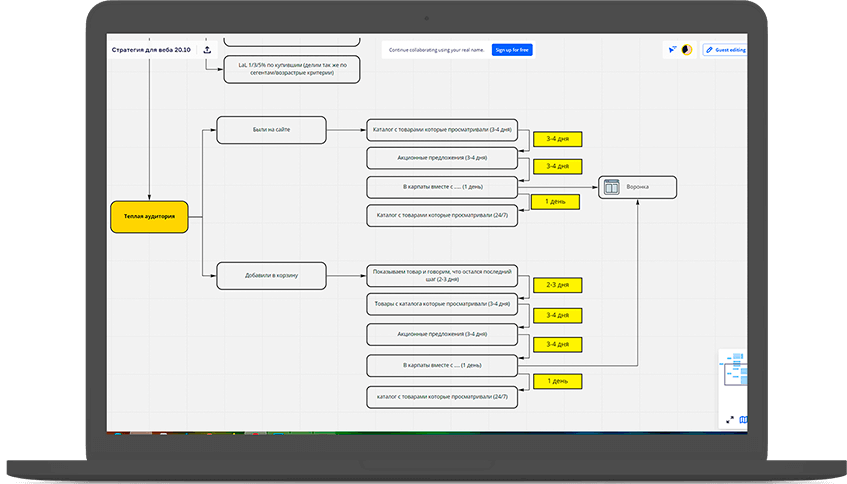Click the cursor/collaborators icon in top bar
Screen dimensions: 847x484
tap(672, 49)
